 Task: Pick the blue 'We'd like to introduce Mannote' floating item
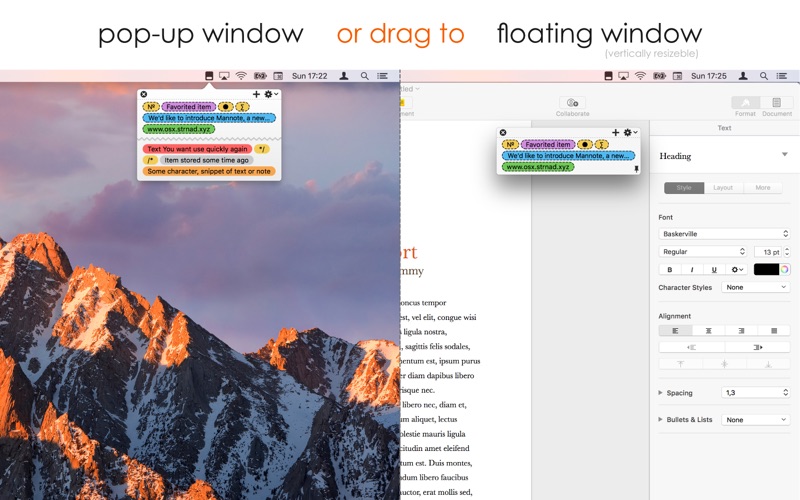click(568, 156)
